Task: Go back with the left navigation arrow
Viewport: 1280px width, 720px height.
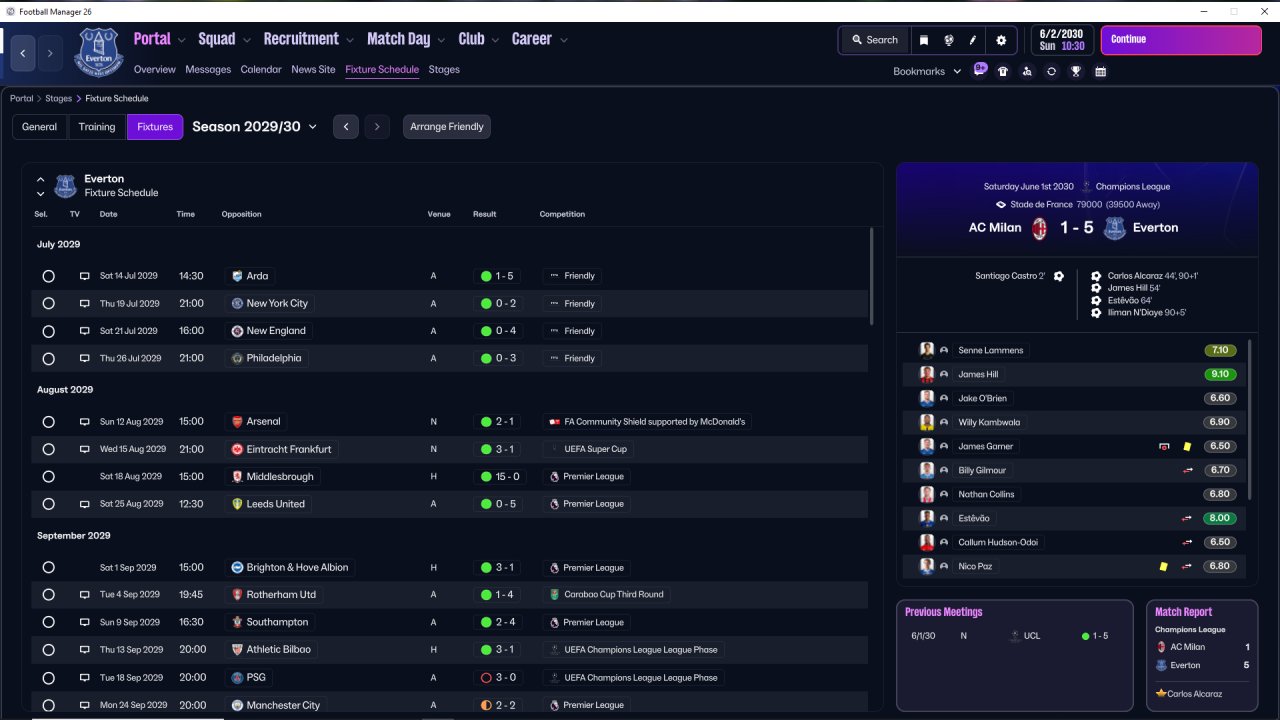Action: pyautogui.click(x=24, y=53)
